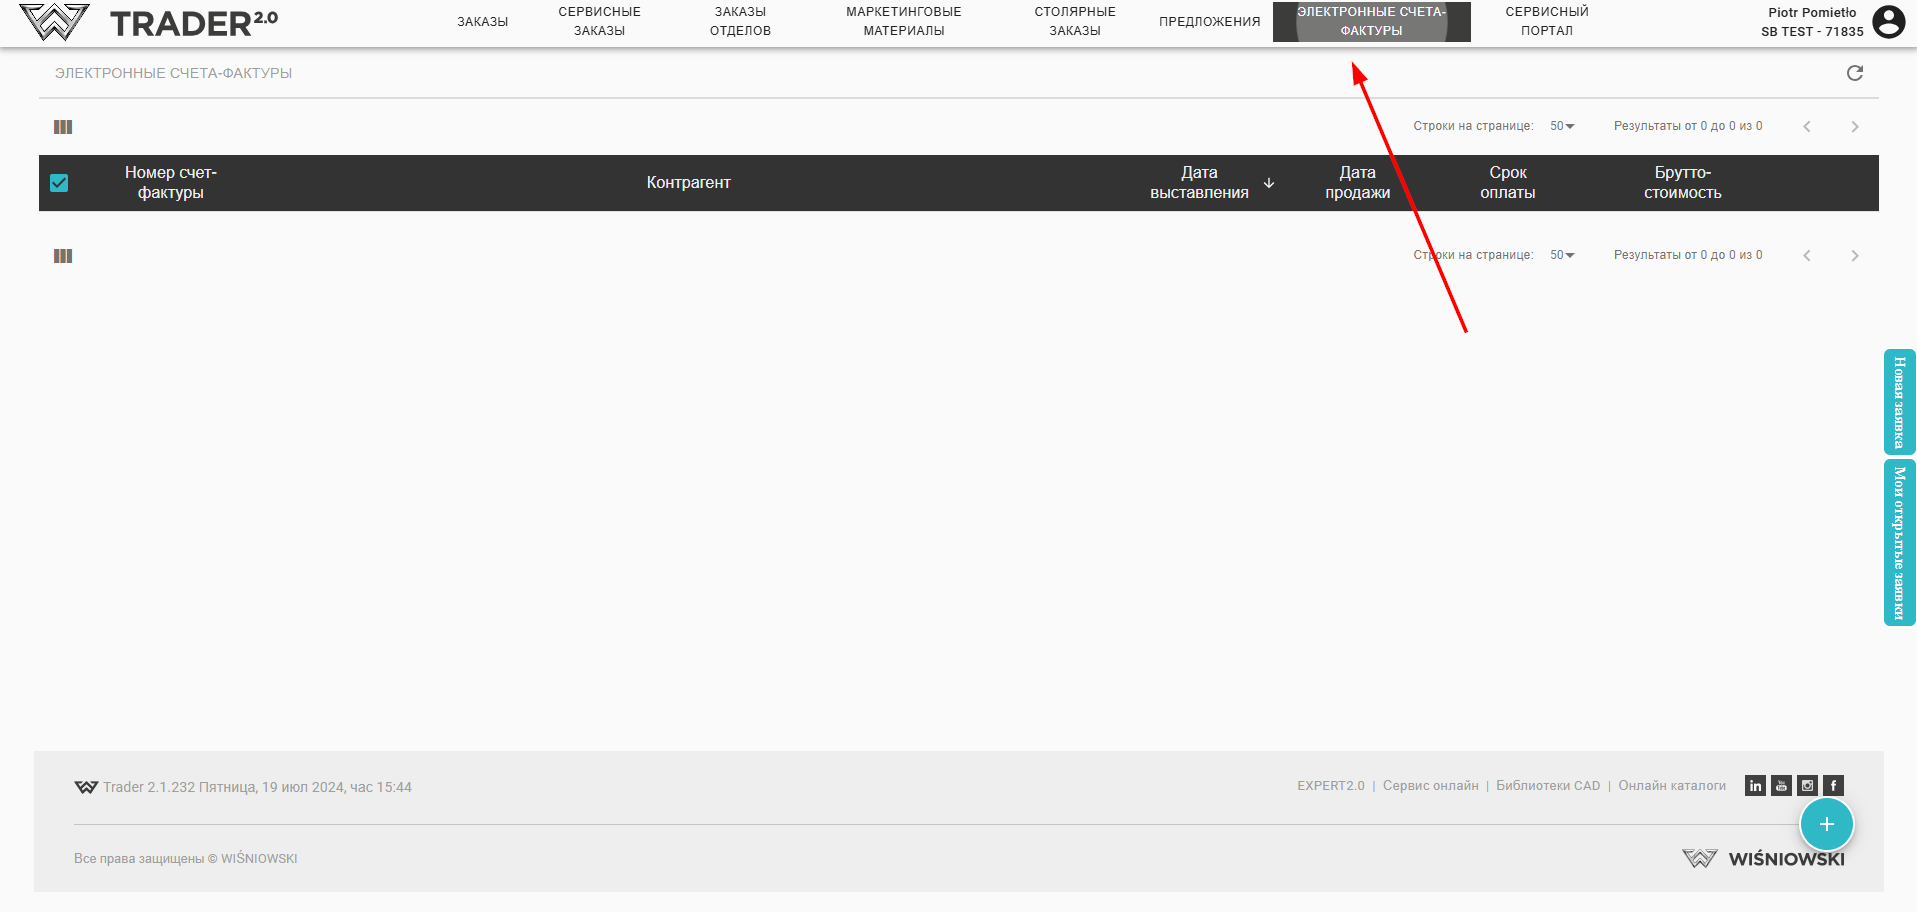Open the Заказы menu item
Viewport: 1917px width, 912px height.
[x=482, y=22]
